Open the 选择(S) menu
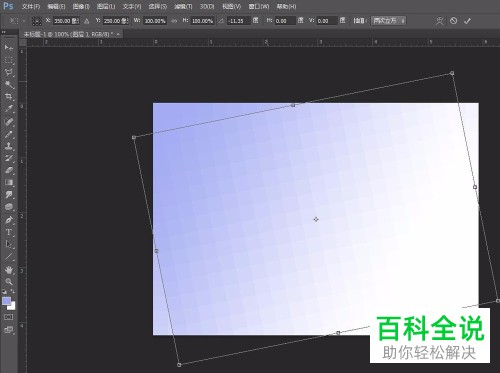Screen dimensions: 500x373 click(158, 7)
